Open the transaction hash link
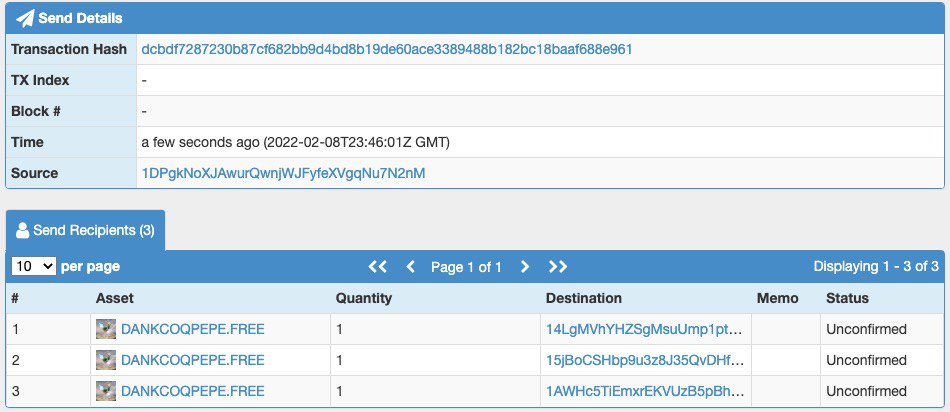 [x=387, y=50]
